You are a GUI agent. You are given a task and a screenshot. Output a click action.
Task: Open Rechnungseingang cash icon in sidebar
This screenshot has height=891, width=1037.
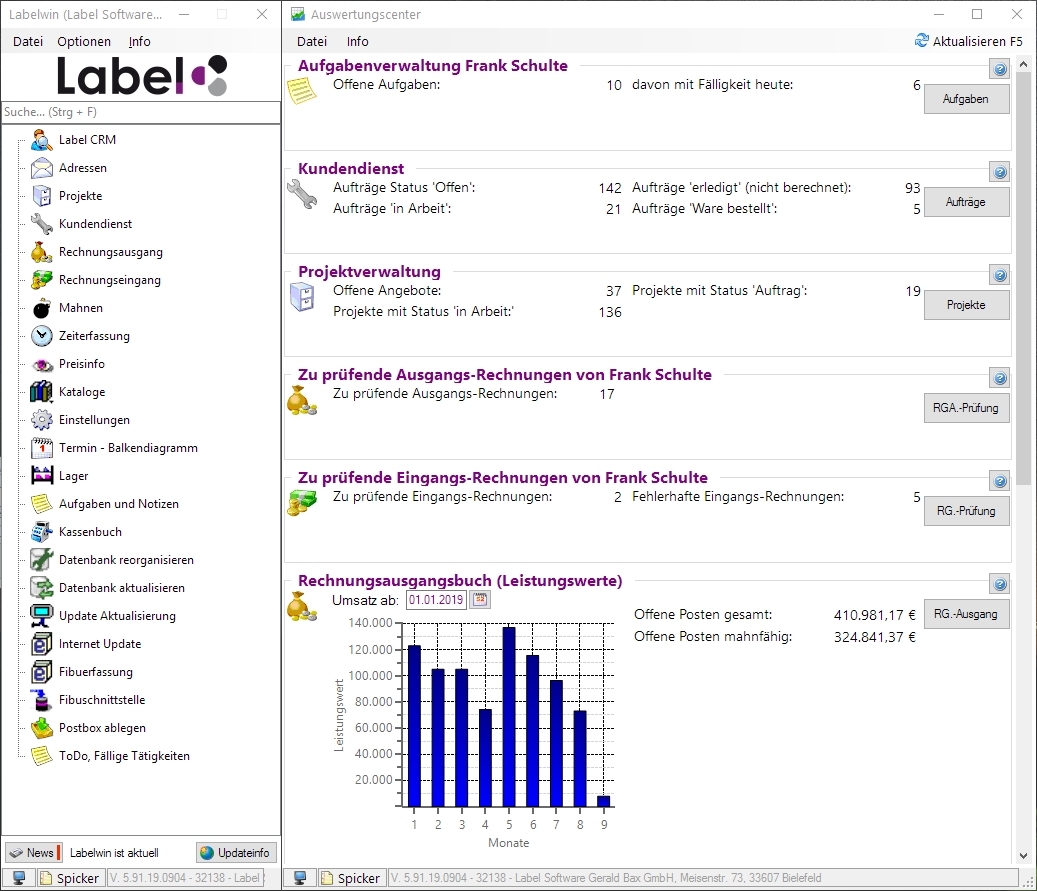42,280
